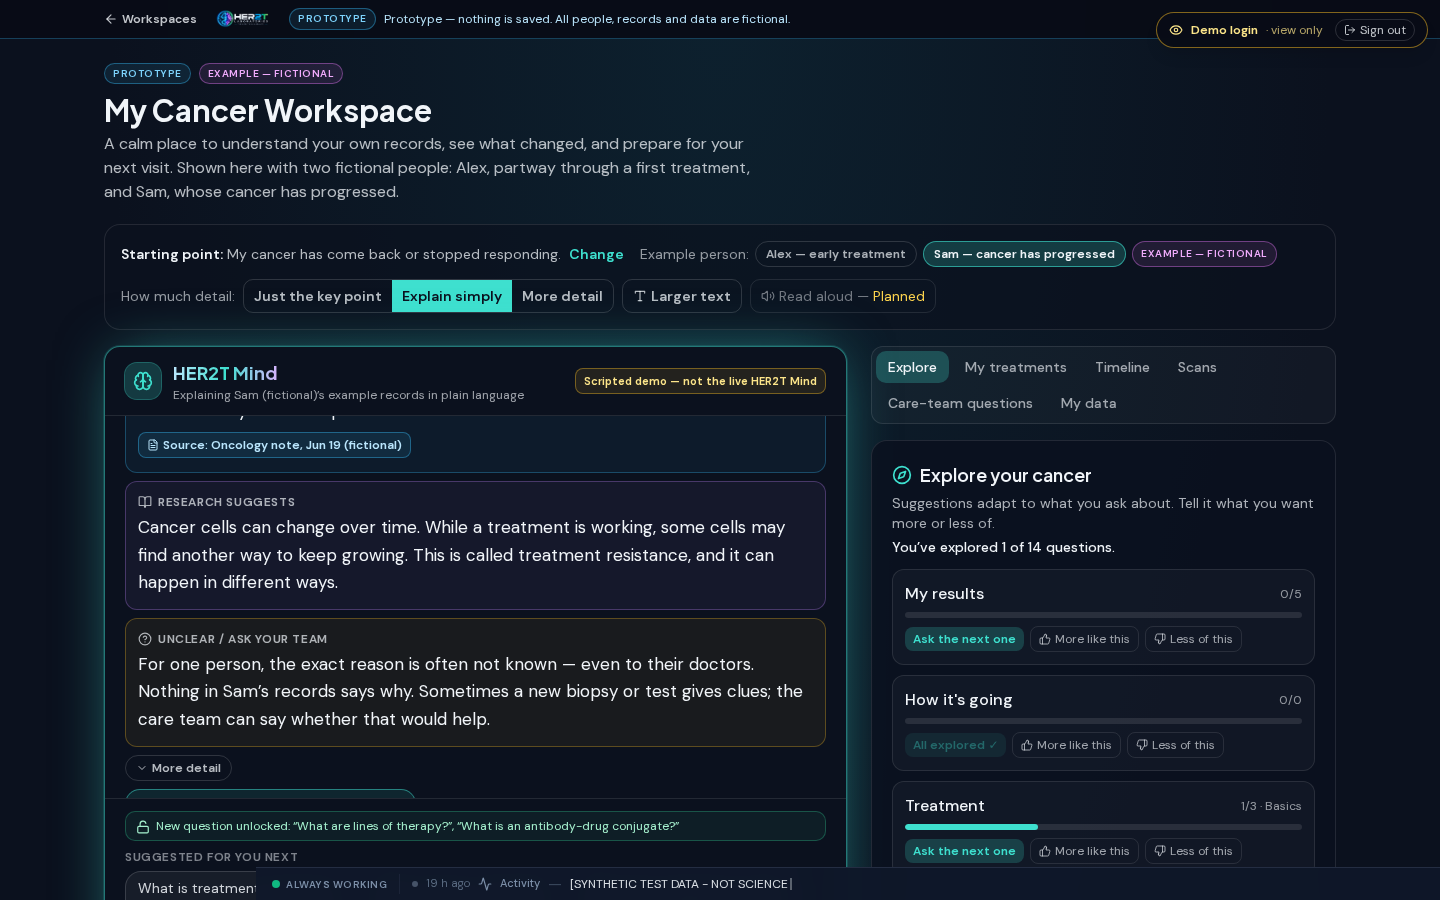Toggle Larger text
Screen dimensions: 1440x900
pyautogui.click(x=682, y=296)
